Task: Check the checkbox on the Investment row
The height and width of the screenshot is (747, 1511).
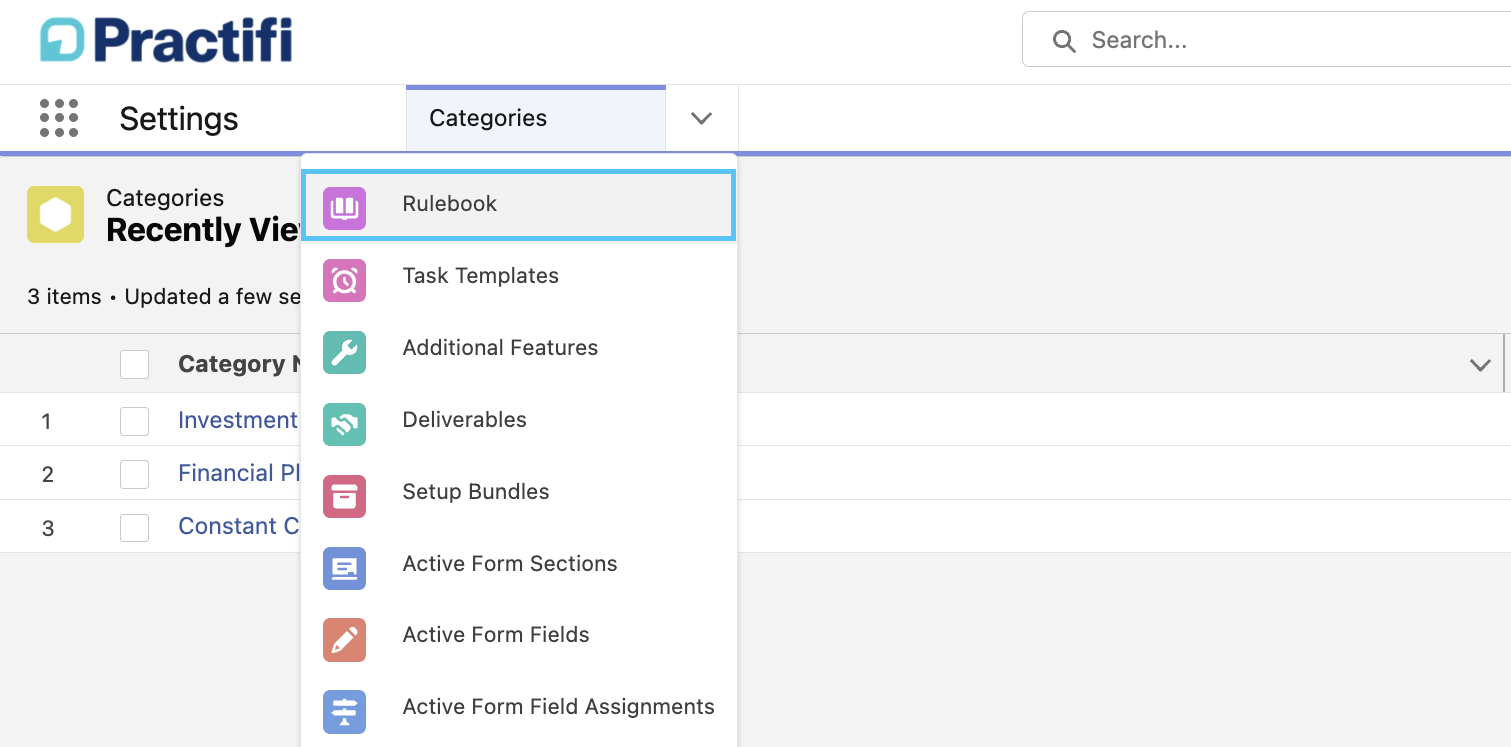Action: [x=134, y=420]
